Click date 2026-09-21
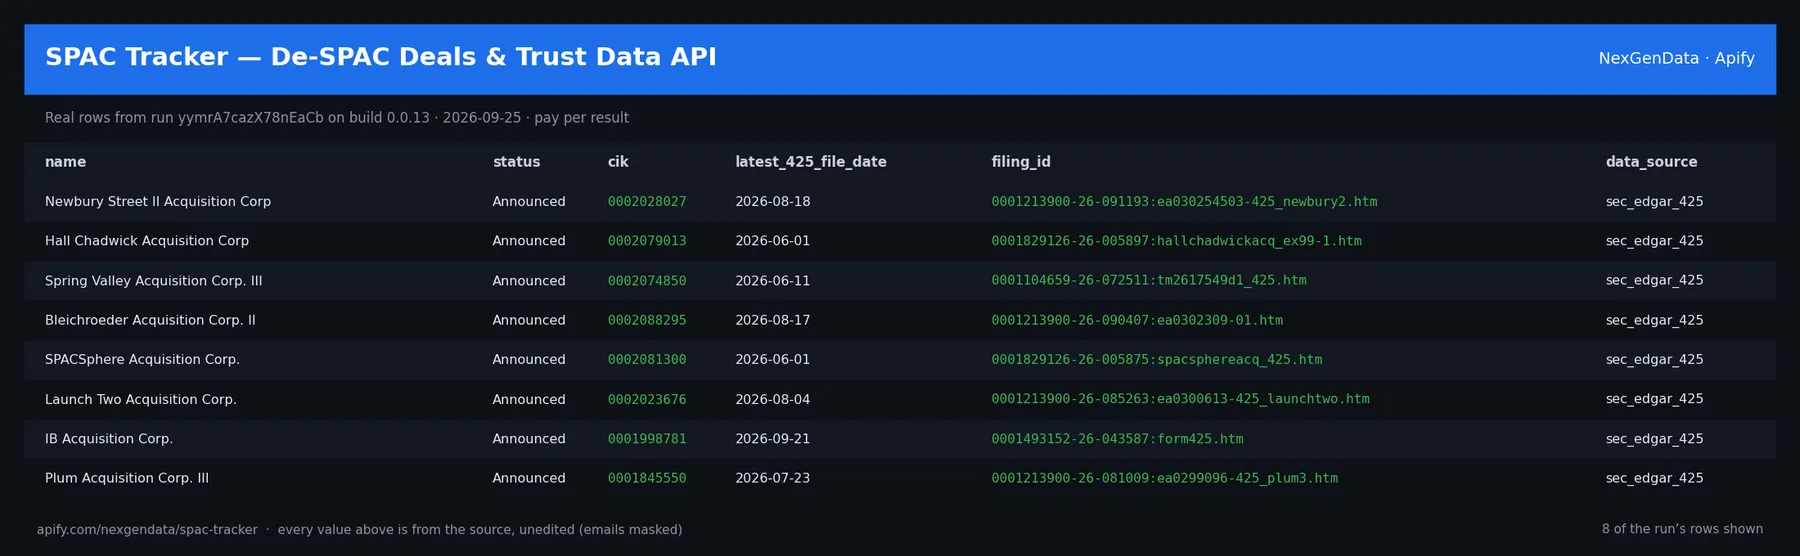Screen dimensions: 1800x556 click(773, 439)
